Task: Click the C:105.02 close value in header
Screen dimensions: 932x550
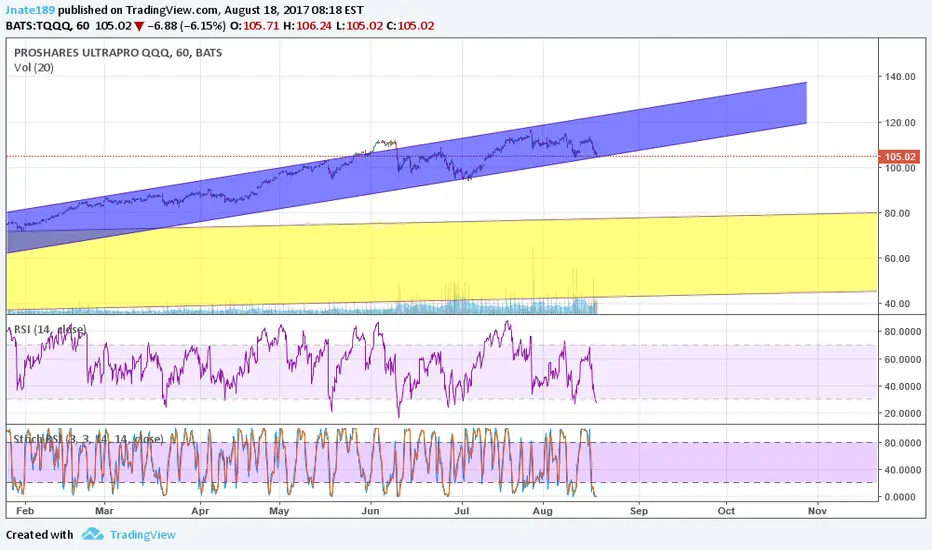Action: tap(410, 26)
